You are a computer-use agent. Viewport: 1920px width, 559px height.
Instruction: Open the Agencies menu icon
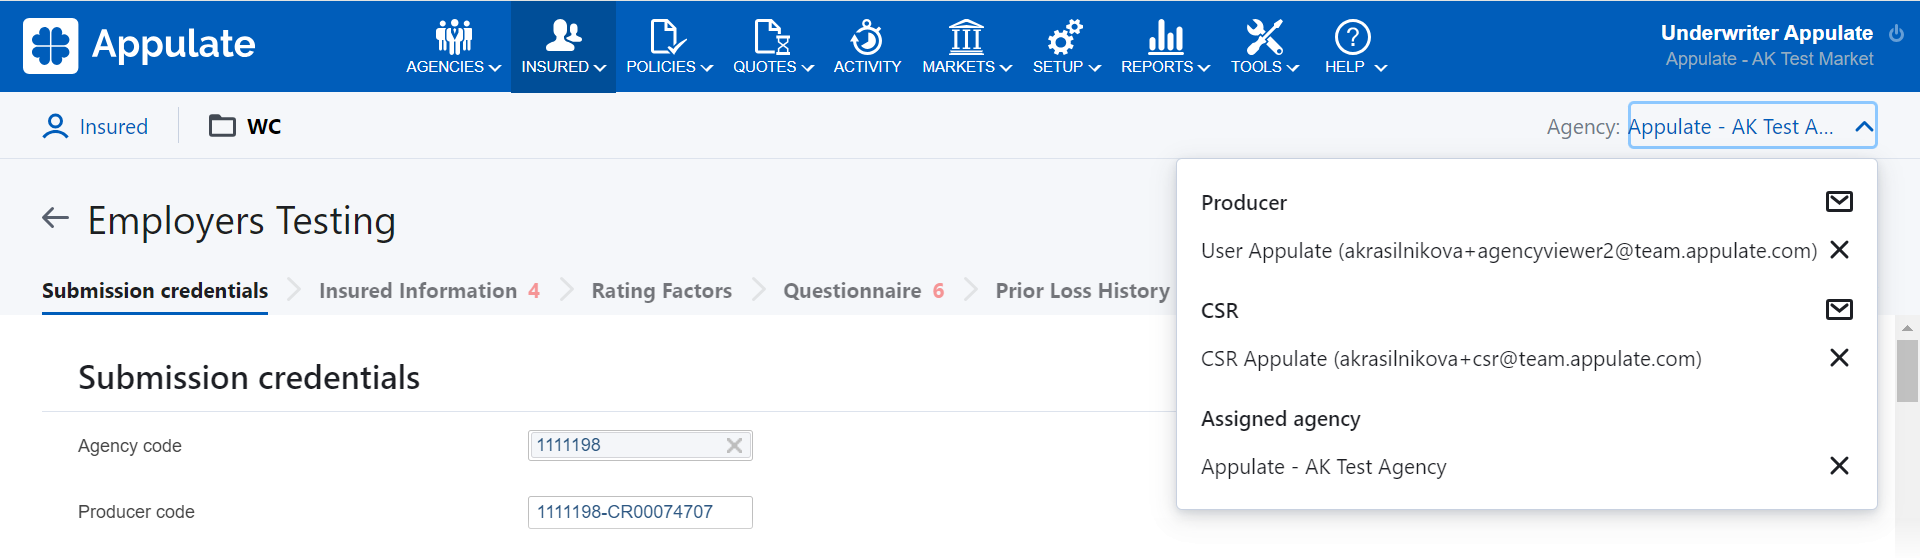pos(454,37)
